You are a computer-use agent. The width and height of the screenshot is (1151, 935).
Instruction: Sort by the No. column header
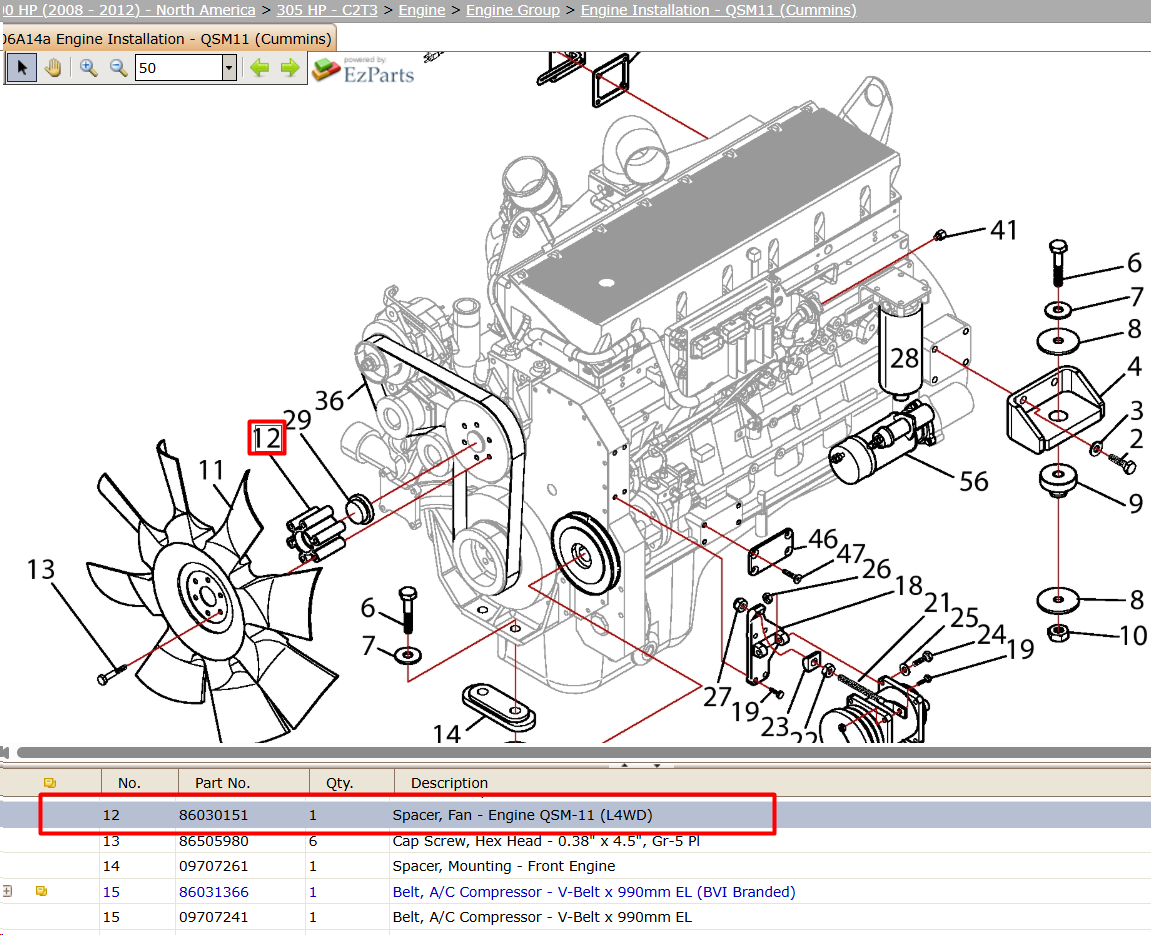[x=129, y=783]
